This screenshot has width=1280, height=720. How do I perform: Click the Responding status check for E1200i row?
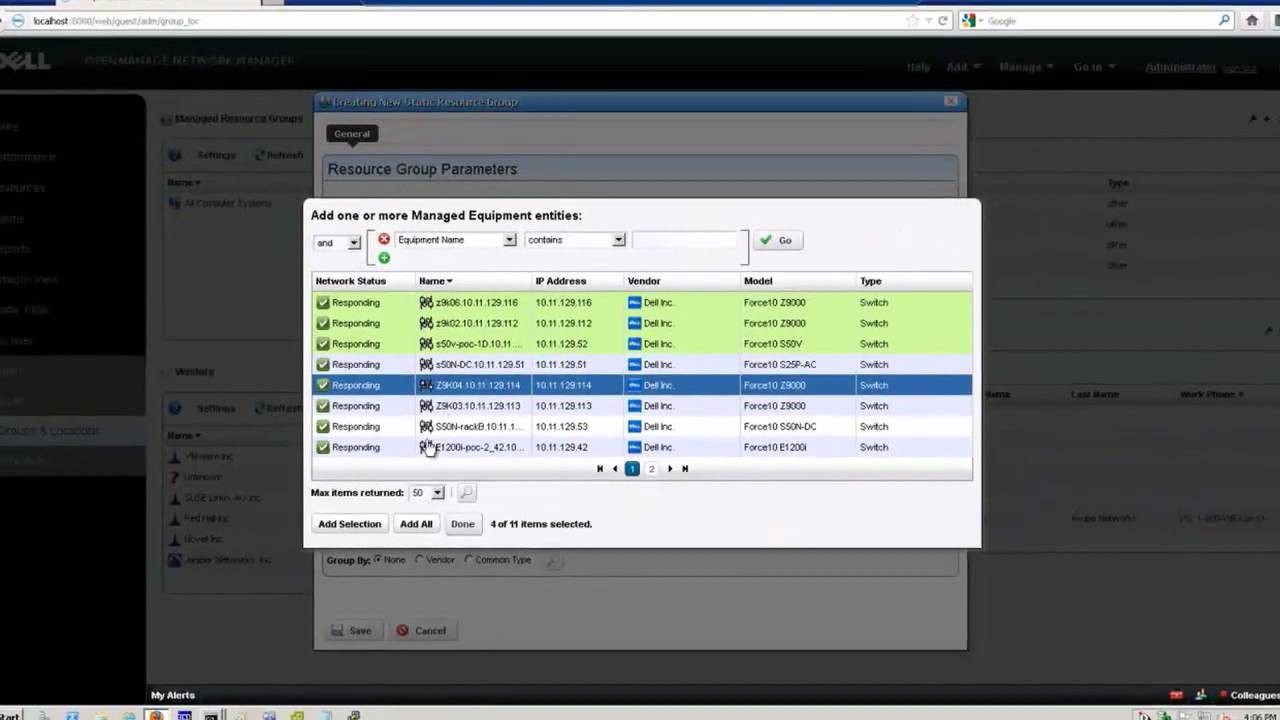tap(323, 448)
